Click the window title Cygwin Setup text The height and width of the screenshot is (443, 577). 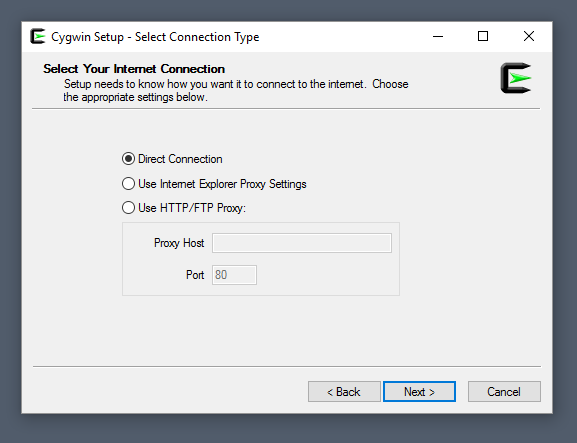pyautogui.click(x=87, y=37)
